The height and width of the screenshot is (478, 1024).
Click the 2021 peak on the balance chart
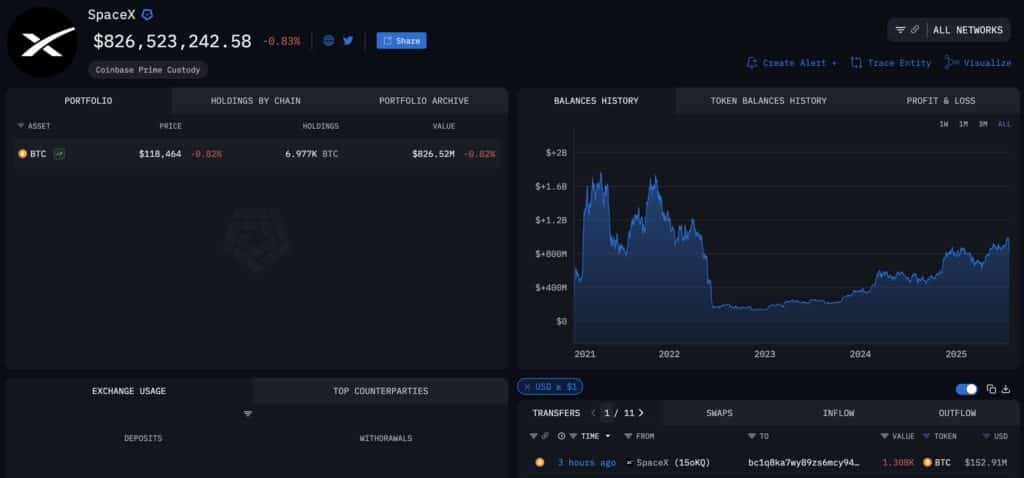point(600,174)
